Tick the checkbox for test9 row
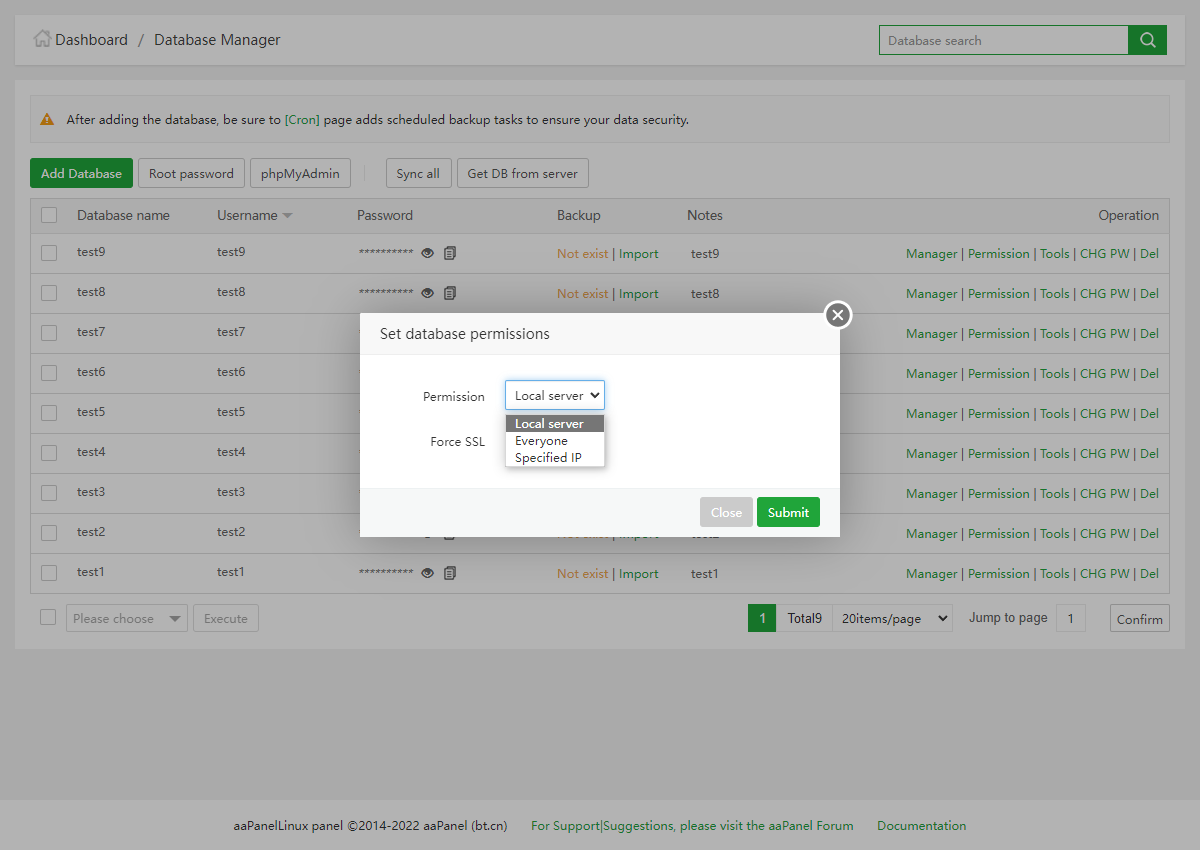The image size is (1200, 850). (49, 253)
